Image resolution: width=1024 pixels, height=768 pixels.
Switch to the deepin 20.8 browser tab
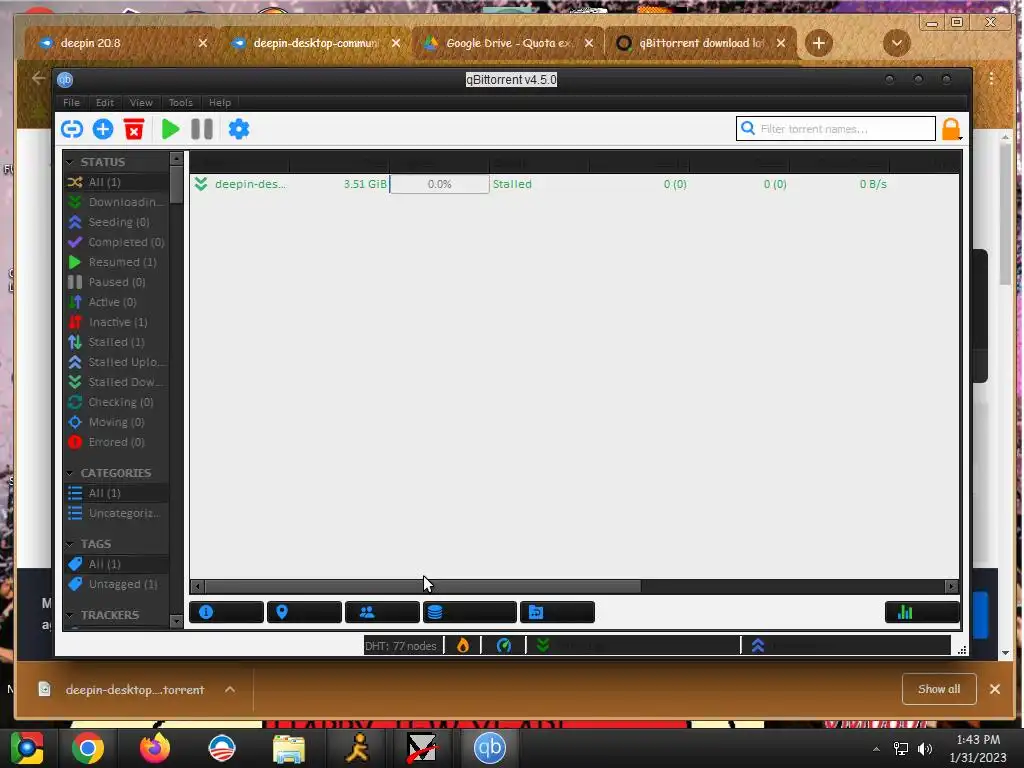tap(120, 43)
